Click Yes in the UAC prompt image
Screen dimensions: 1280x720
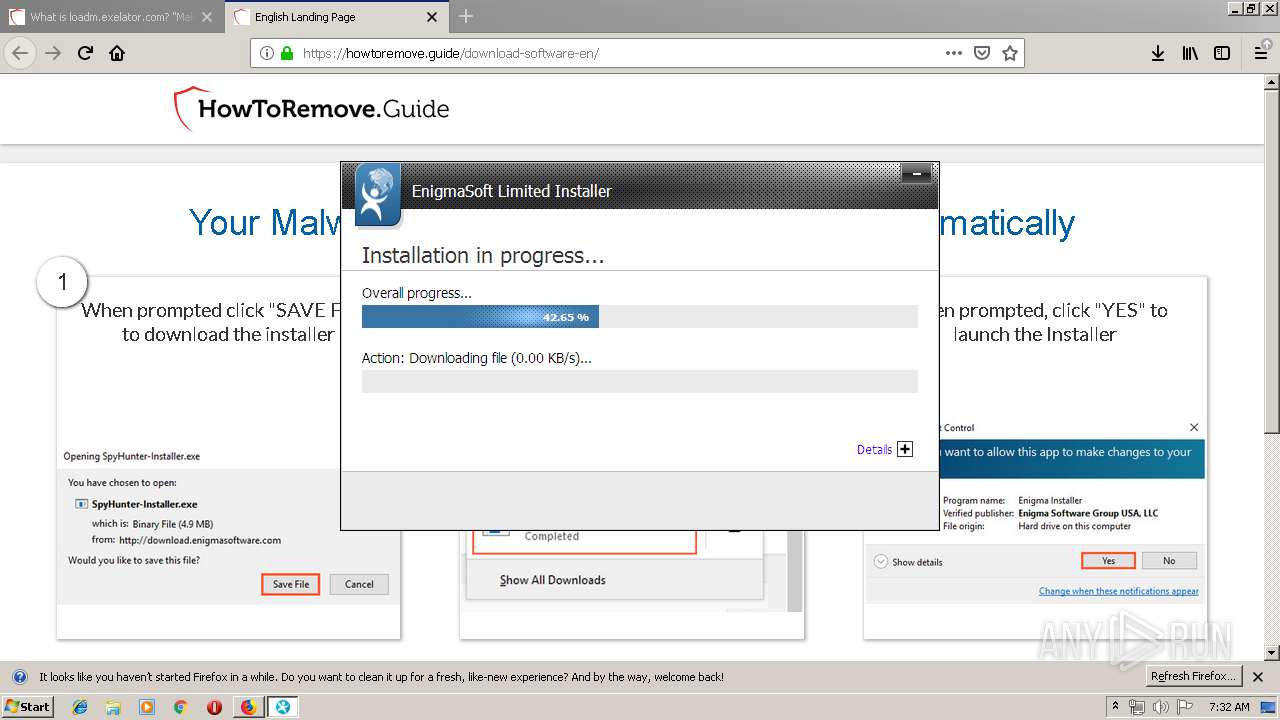tap(1108, 561)
